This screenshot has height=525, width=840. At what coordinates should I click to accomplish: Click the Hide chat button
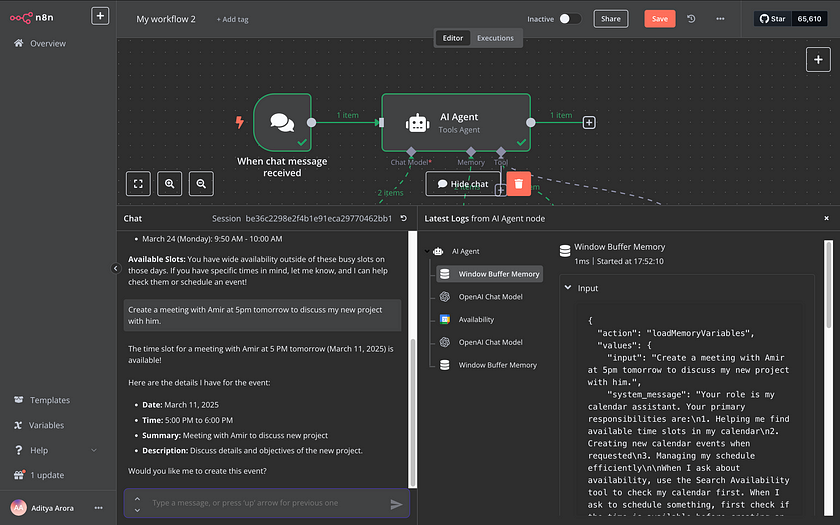coord(463,184)
